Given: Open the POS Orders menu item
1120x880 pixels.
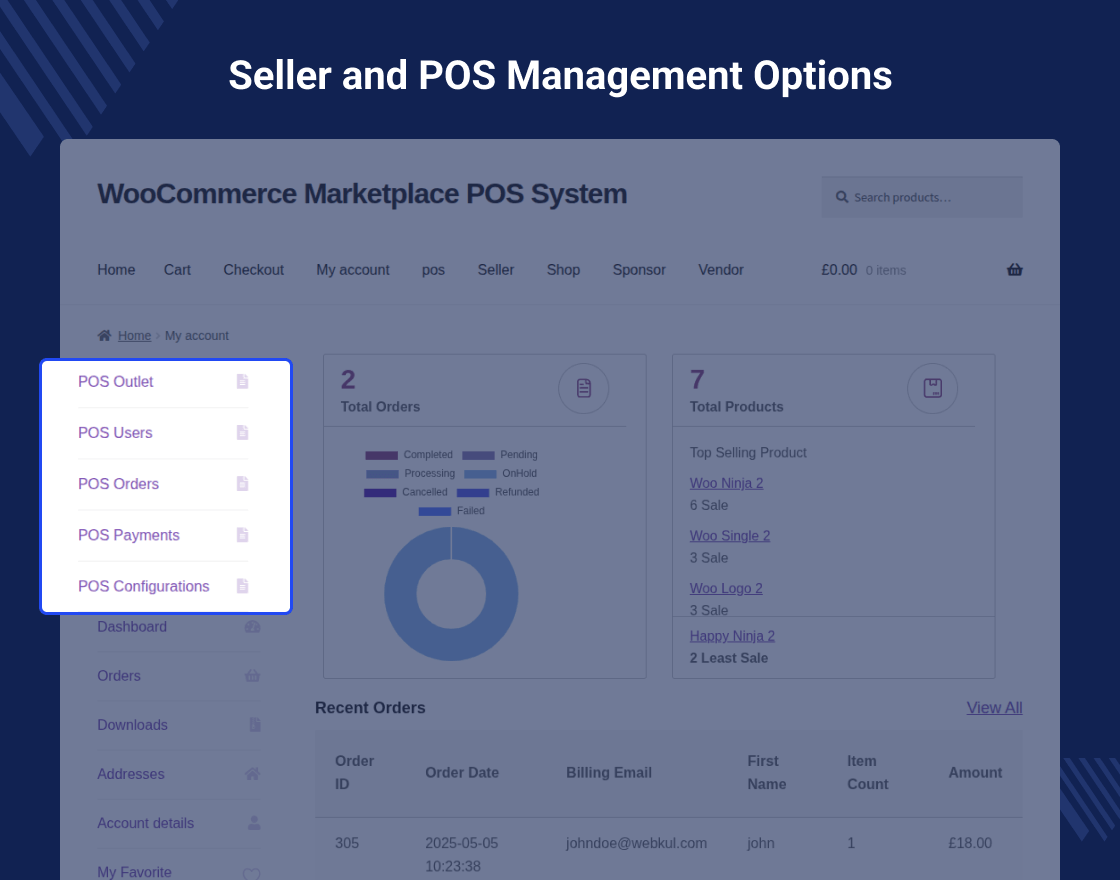Looking at the screenshot, I should [119, 484].
